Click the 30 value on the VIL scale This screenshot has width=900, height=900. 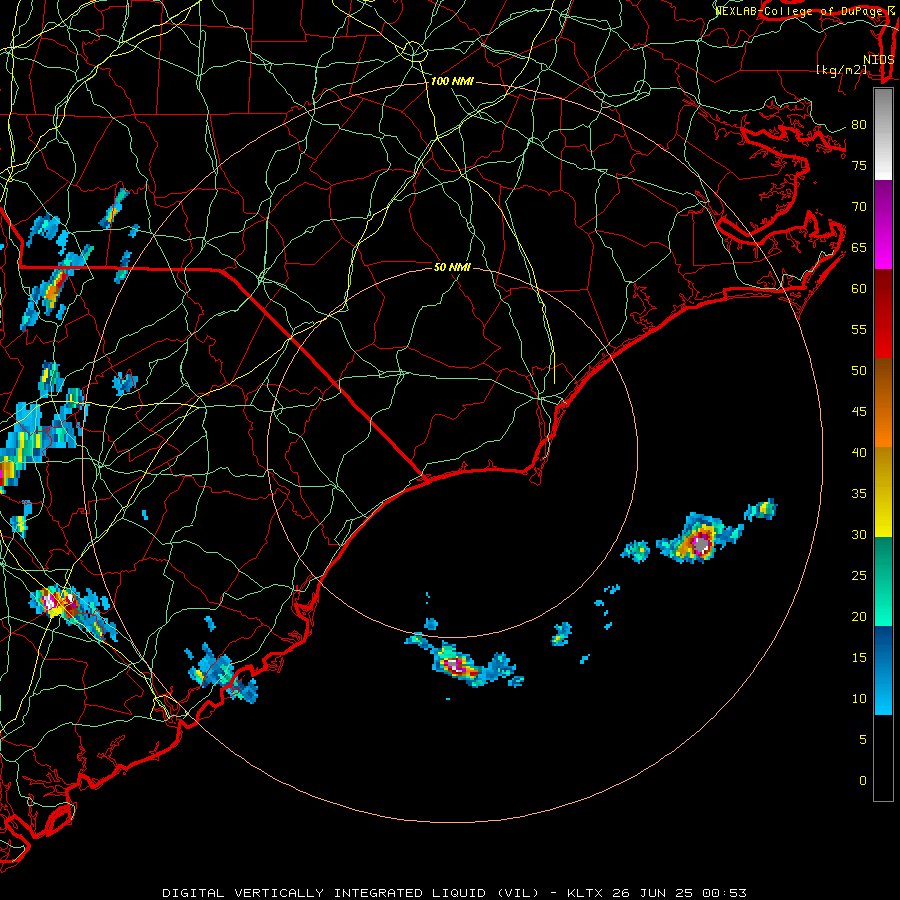(x=859, y=534)
